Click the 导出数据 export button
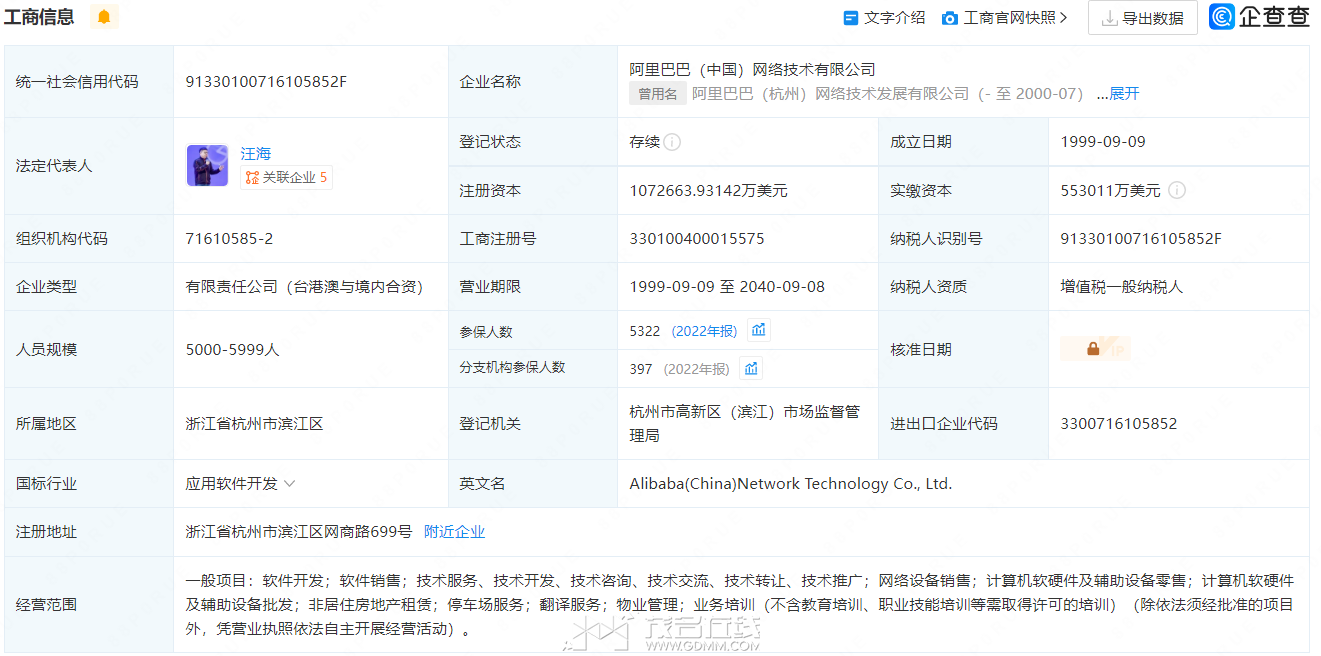Image resolution: width=1321 pixels, height=656 pixels. point(1142,18)
